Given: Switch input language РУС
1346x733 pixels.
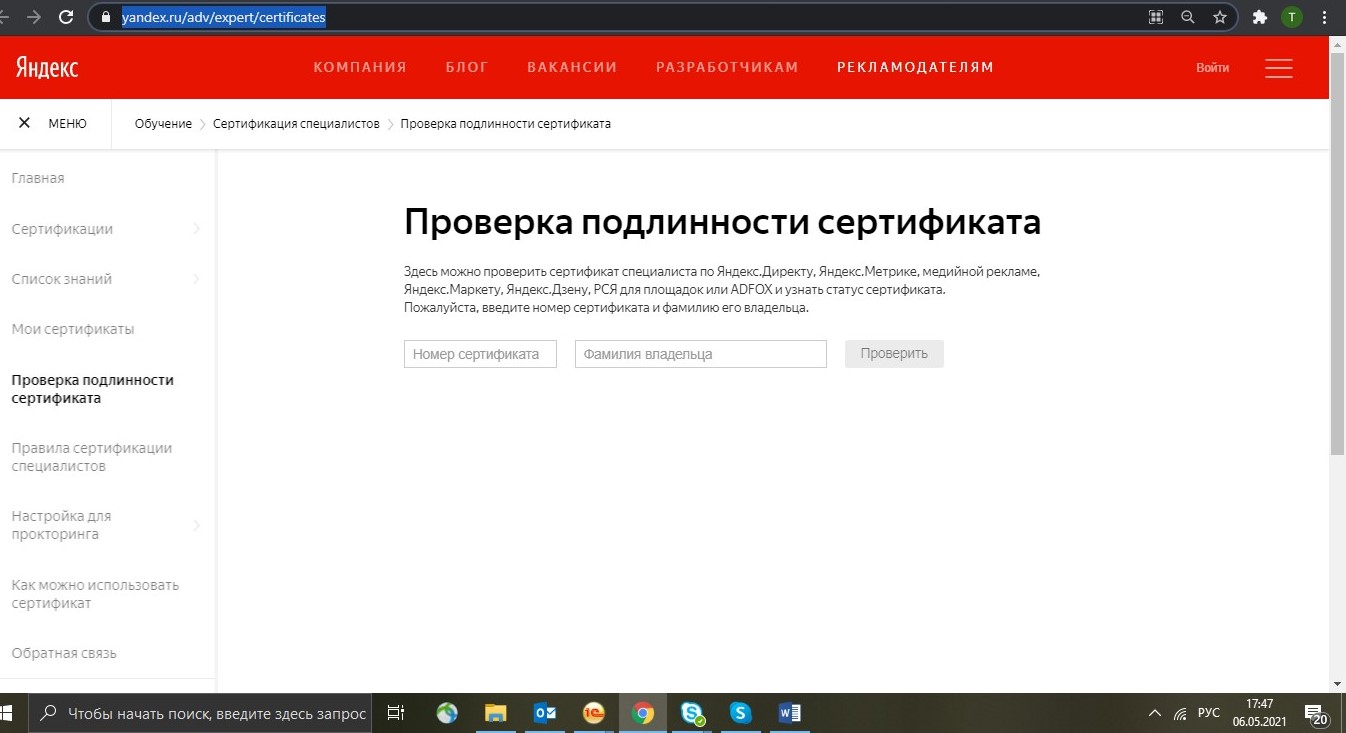Looking at the screenshot, I should [x=1209, y=713].
